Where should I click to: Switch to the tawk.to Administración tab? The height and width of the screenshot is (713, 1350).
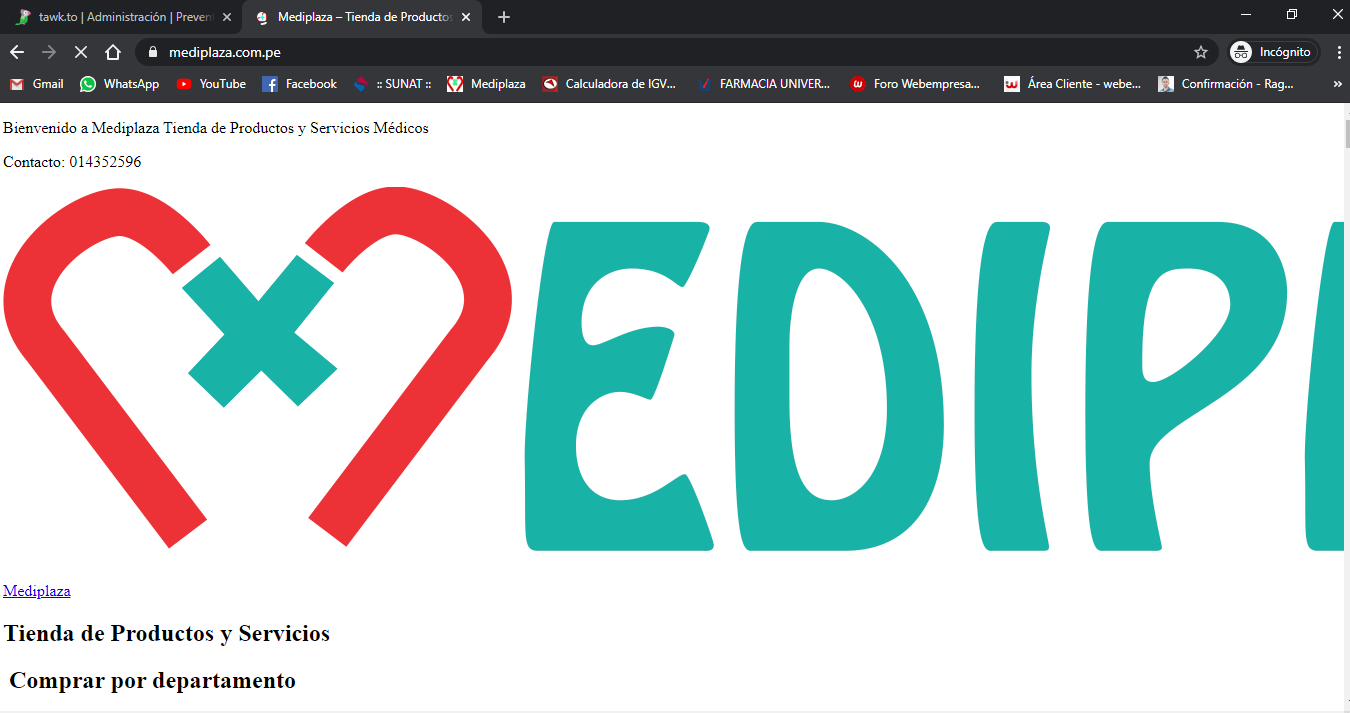pos(122,17)
